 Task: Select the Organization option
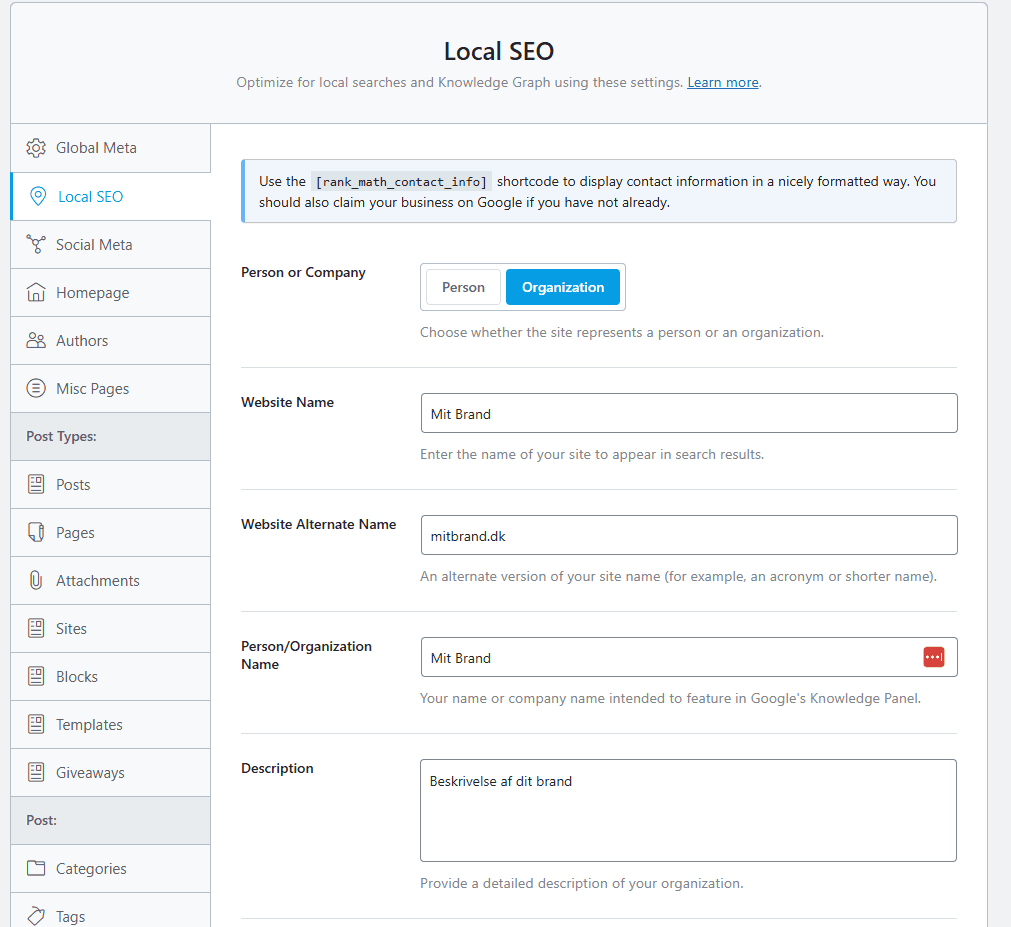(x=562, y=287)
